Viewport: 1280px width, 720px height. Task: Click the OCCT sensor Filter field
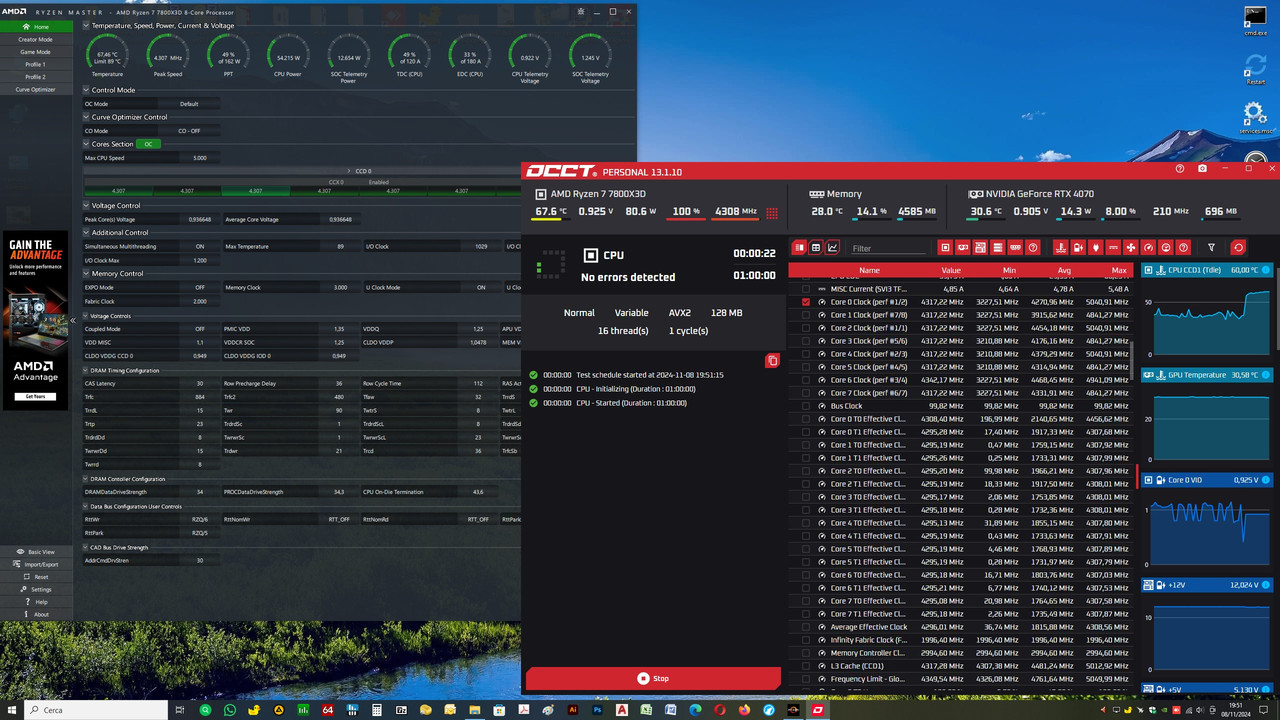click(889, 248)
